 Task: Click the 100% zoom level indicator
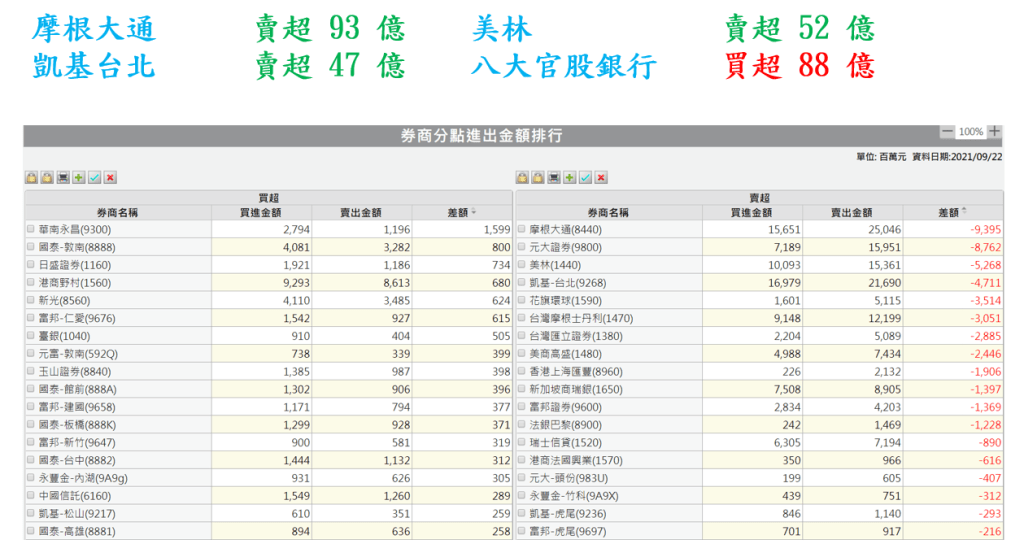pyautogui.click(x=970, y=132)
